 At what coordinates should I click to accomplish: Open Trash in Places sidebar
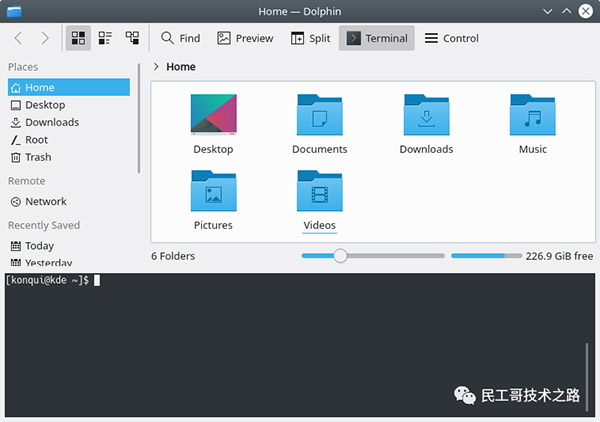pos(69,157)
